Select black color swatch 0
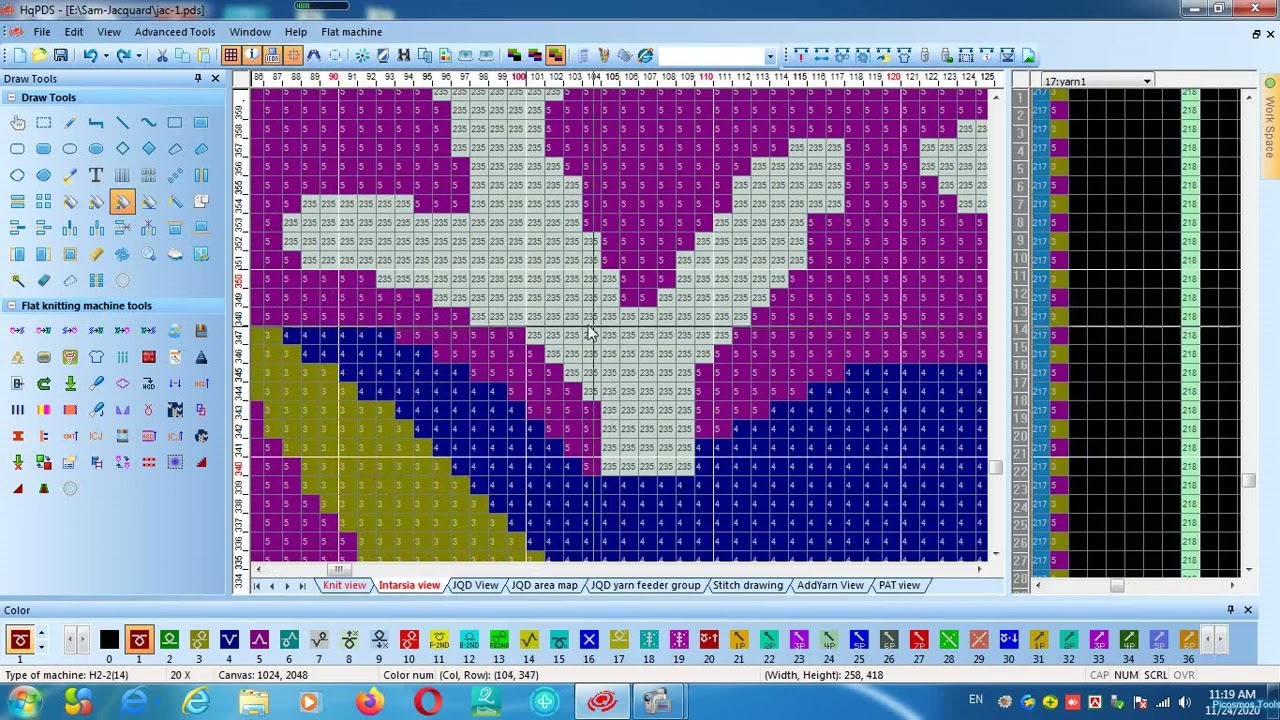Image resolution: width=1280 pixels, height=720 pixels. coord(109,640)
